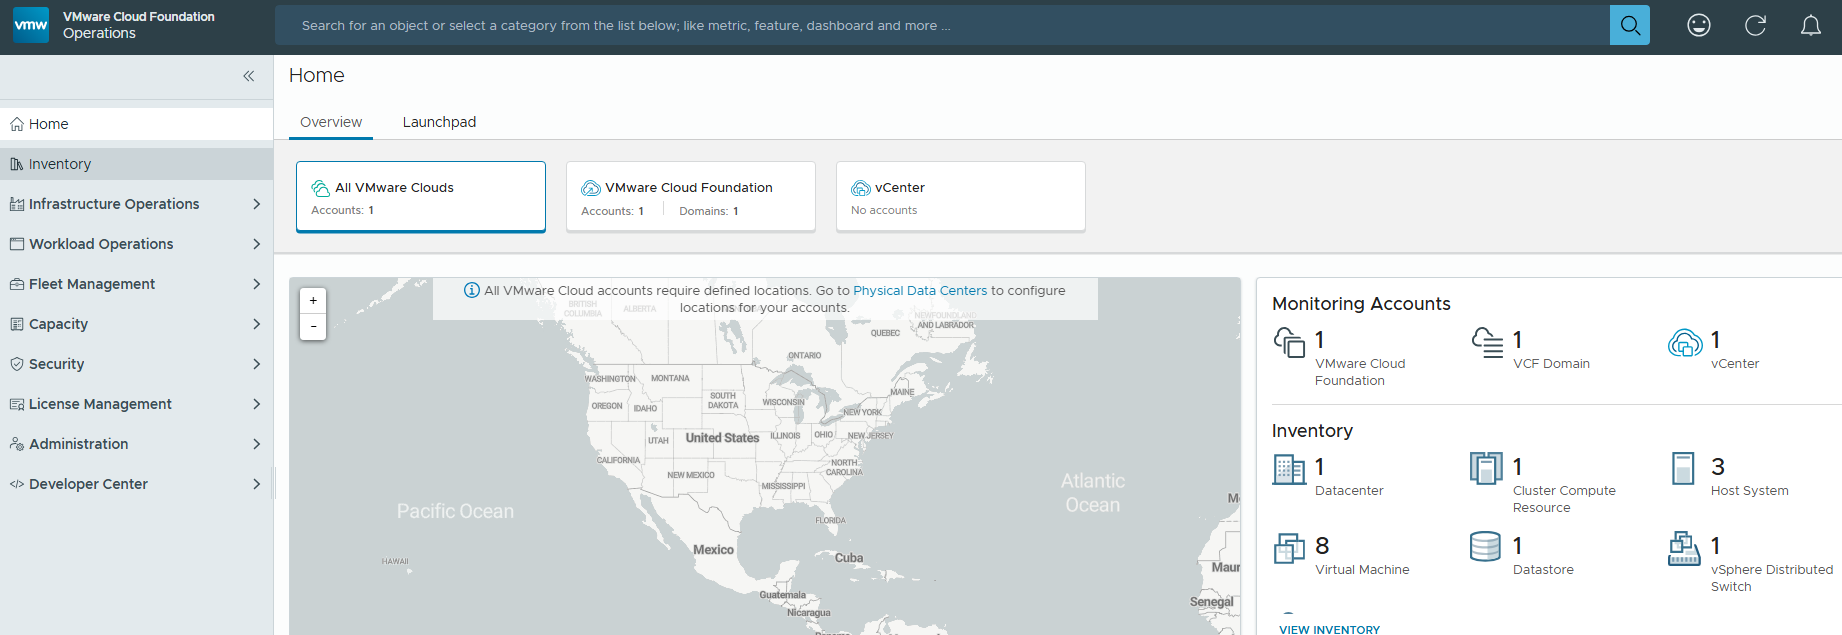The image size is (1842, 635).
Task: Click the vSphere Distributed Switch icon
Action: pos(1684,548)
